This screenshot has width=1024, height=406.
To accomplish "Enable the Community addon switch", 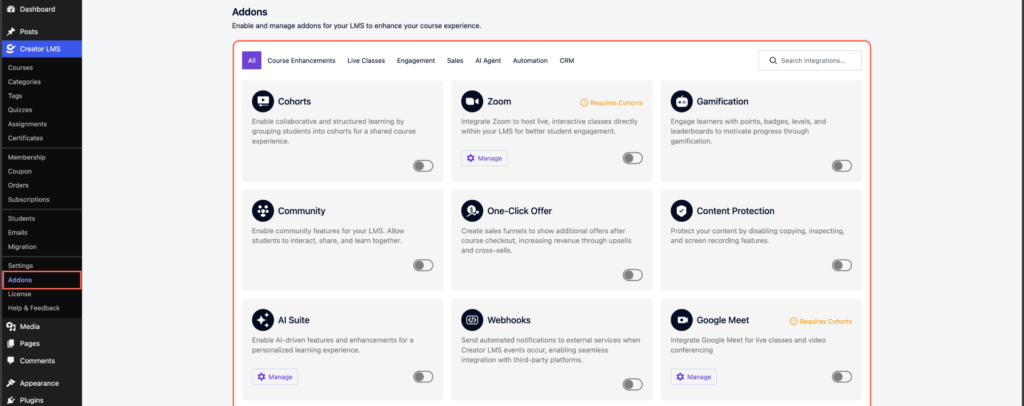I will [423, 265].
